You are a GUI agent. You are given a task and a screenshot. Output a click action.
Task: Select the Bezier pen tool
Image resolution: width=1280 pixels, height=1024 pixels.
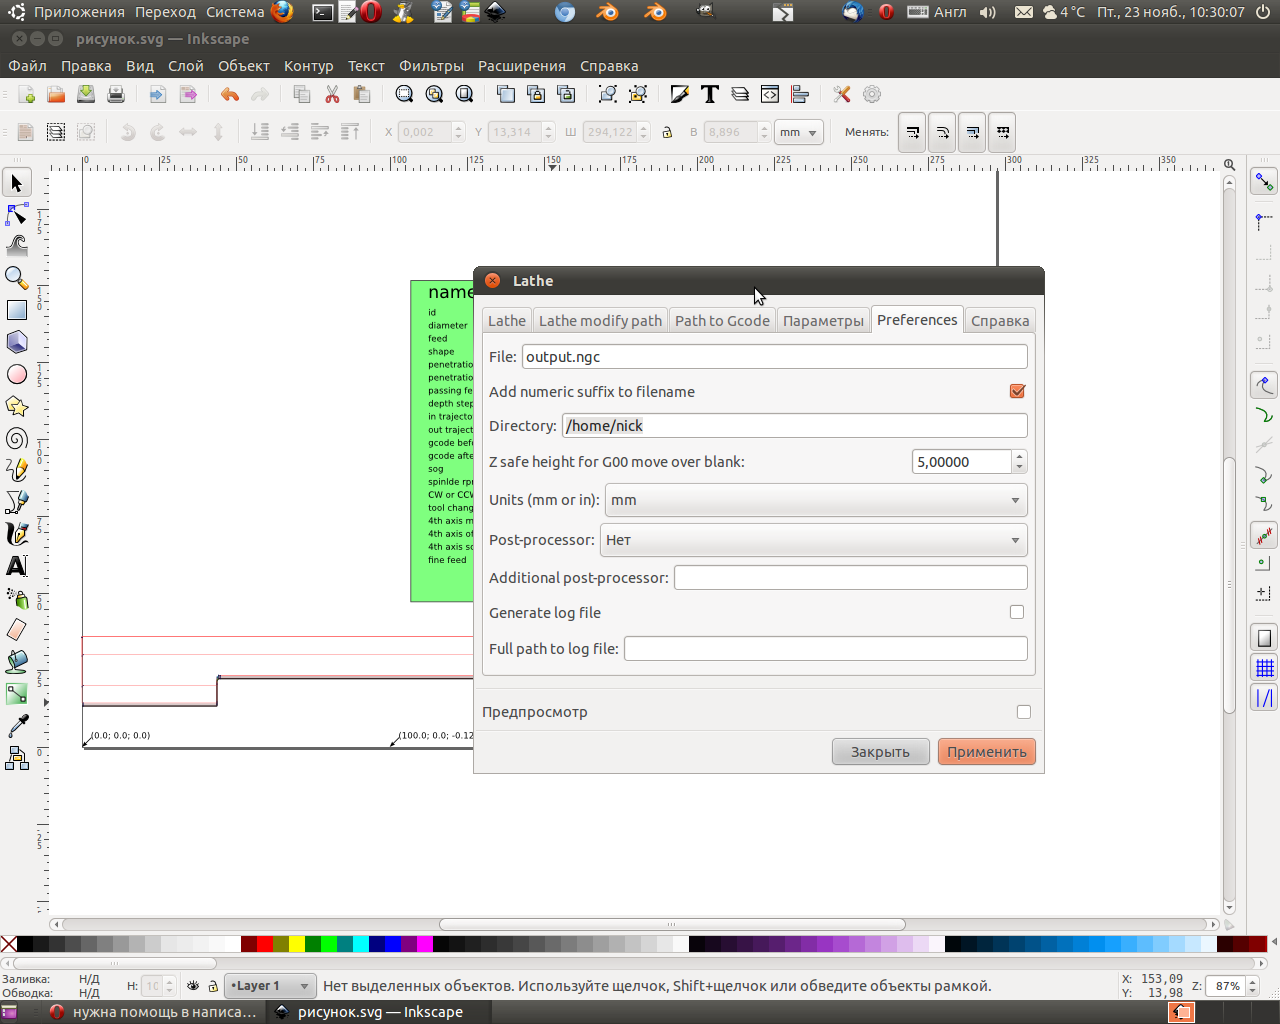(x=17, y=502)
